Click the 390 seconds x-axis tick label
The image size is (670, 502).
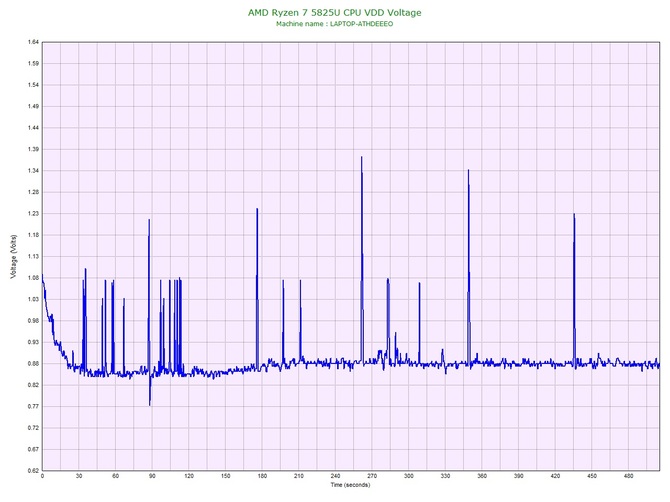pyautogui.click(x=519, y=476)
